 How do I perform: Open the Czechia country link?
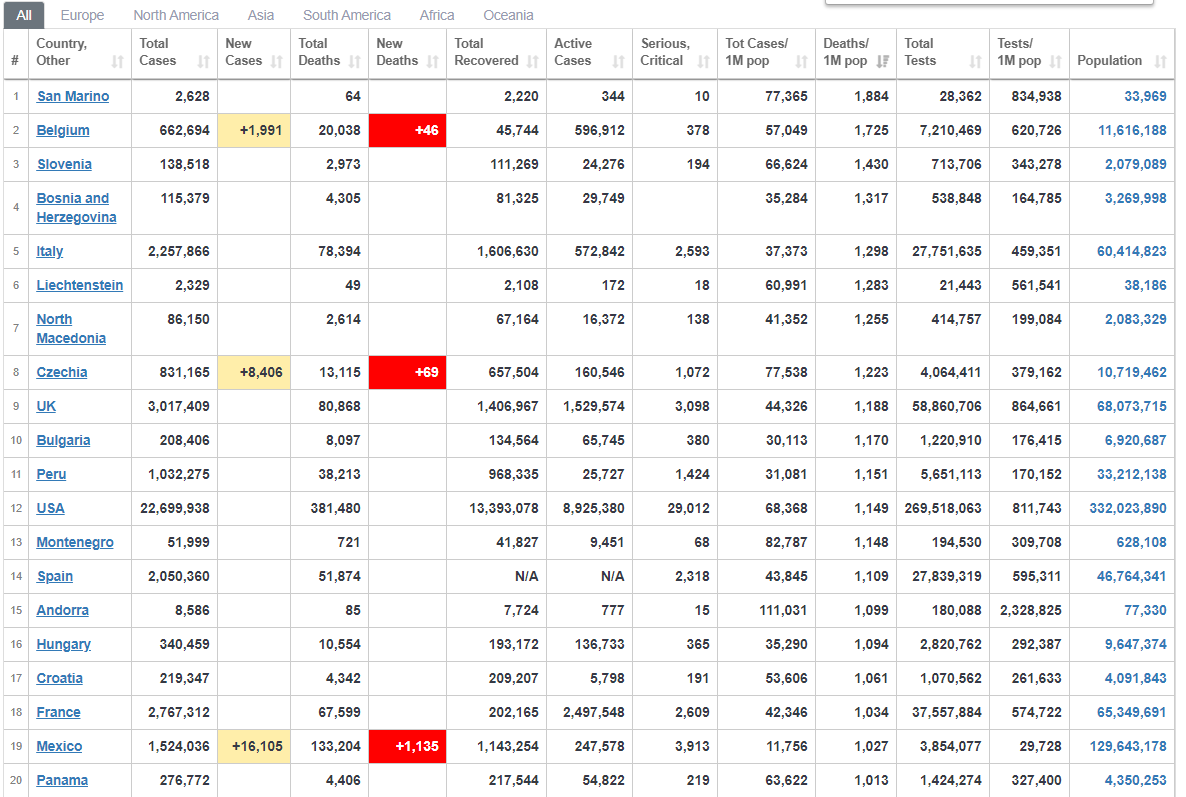coord(62,372)
